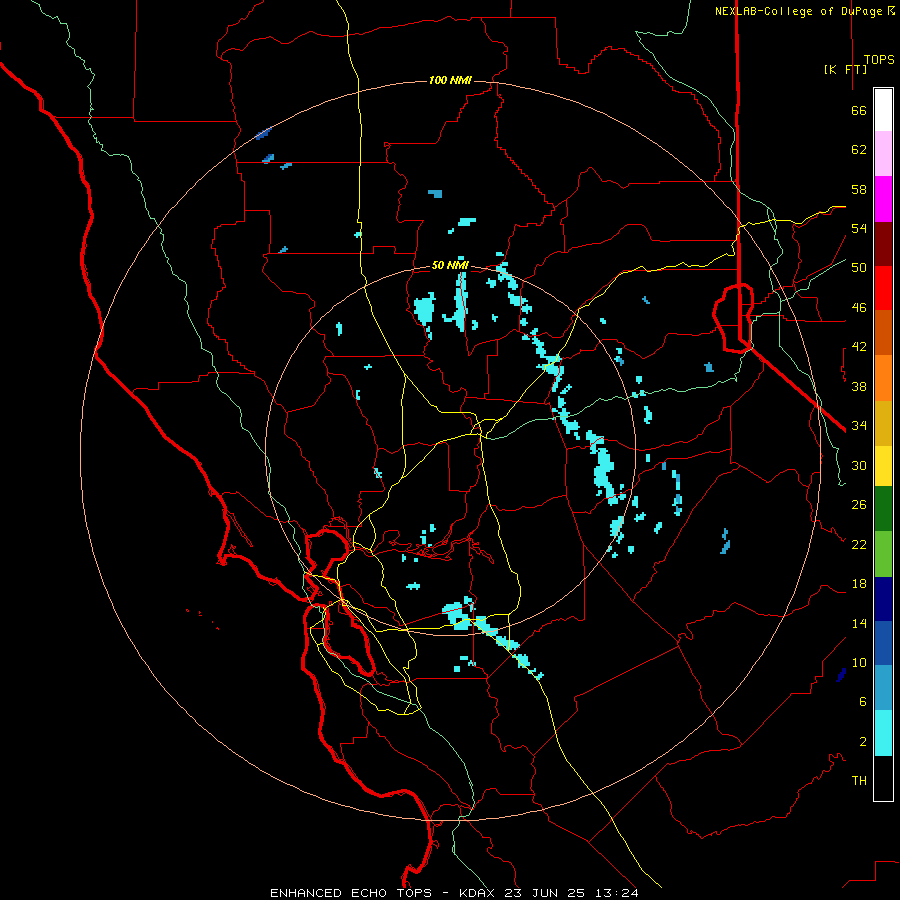Viewport: 900px width, 900px height.
Task: Click the medium blue legend swatch
Action: click(x=883, y=643)
